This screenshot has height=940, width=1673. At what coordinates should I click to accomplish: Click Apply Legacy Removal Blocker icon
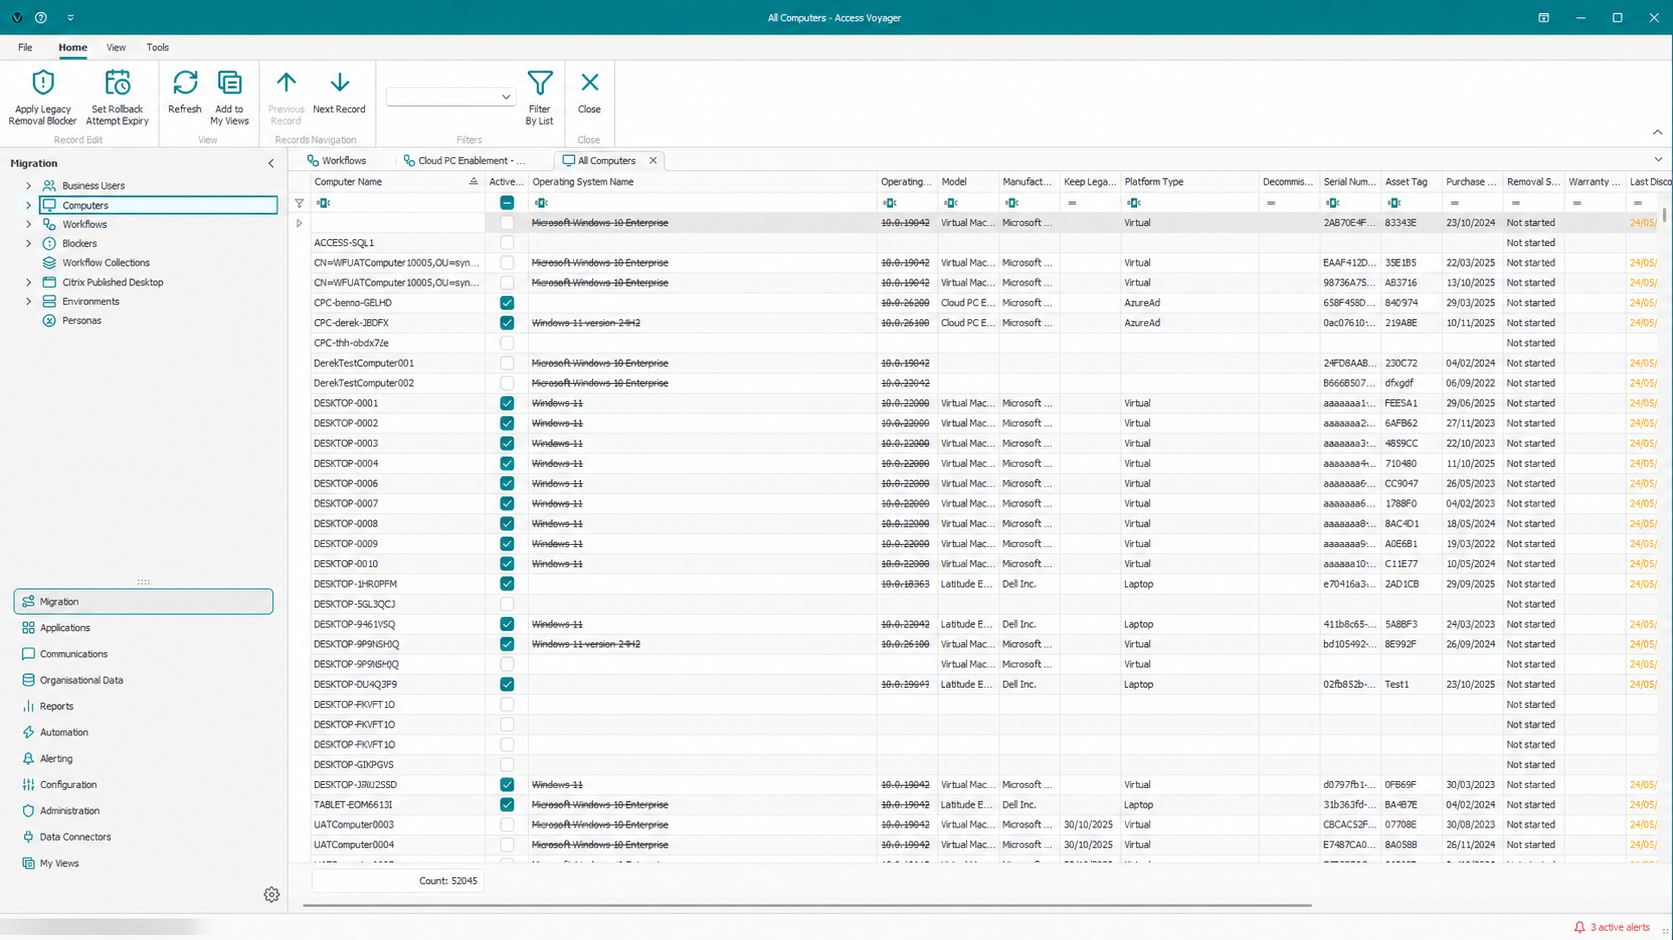click(42, 83)
